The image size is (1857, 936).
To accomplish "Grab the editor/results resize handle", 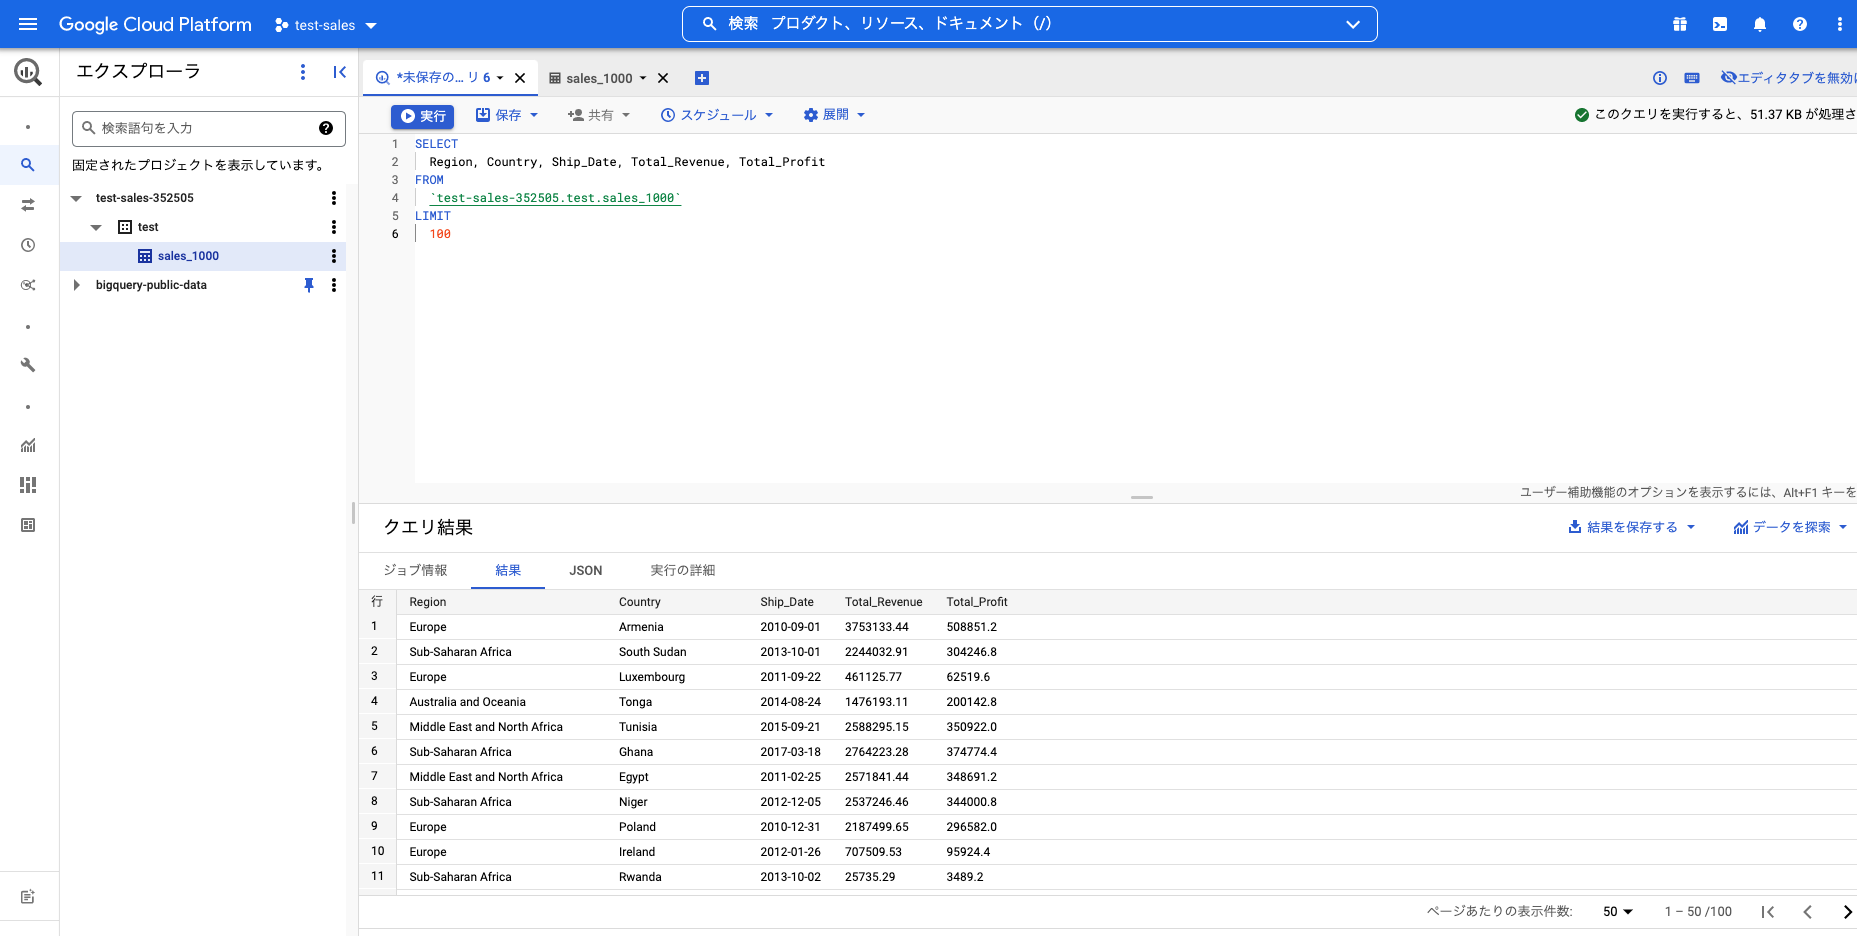I will pyautogui.click(x=1142, y=497).
